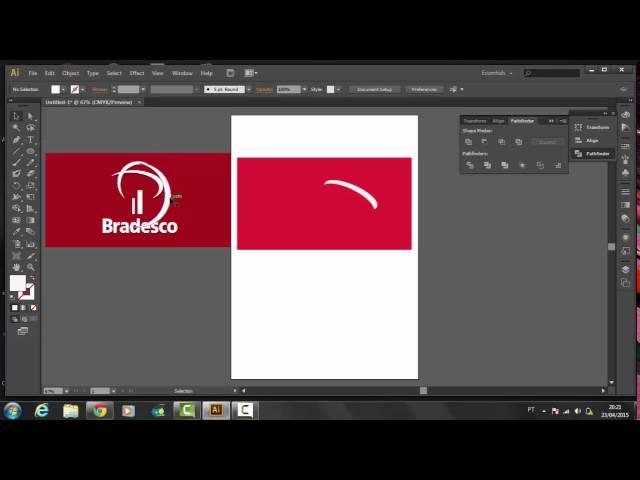Select the Hand tool
This screenshot has width=640, height=480.
click(16, 267)
